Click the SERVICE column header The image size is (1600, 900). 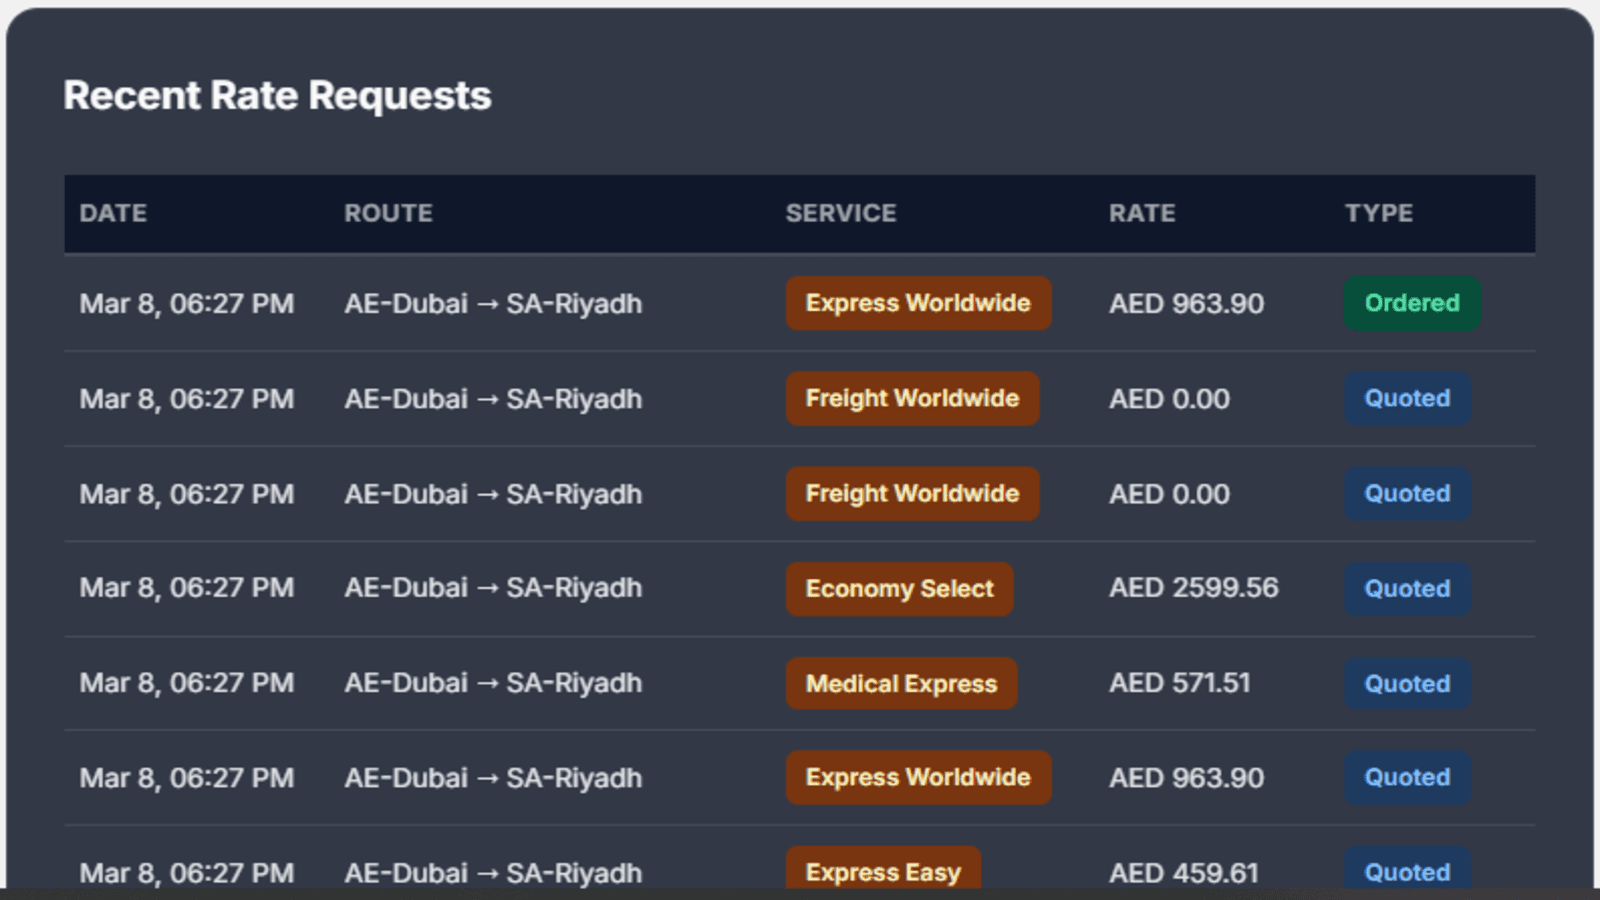840,213
